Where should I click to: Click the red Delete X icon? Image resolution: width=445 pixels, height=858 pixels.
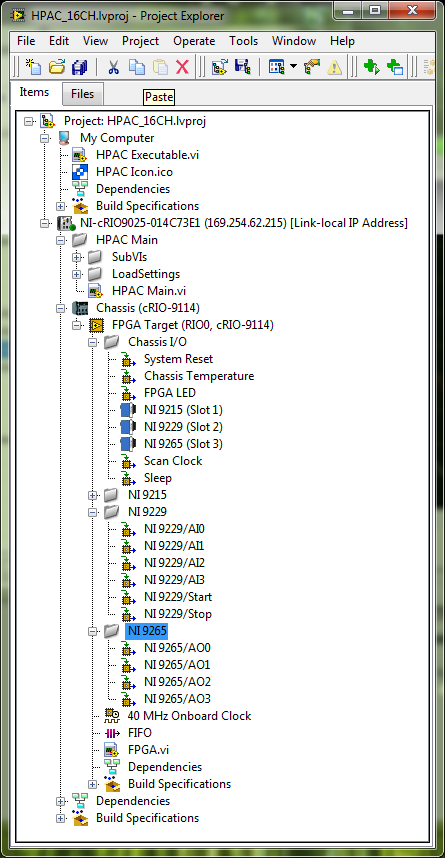182,68
